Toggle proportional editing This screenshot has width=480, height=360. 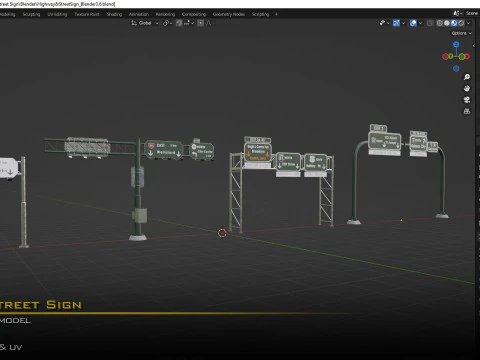(x=200, y=23)
